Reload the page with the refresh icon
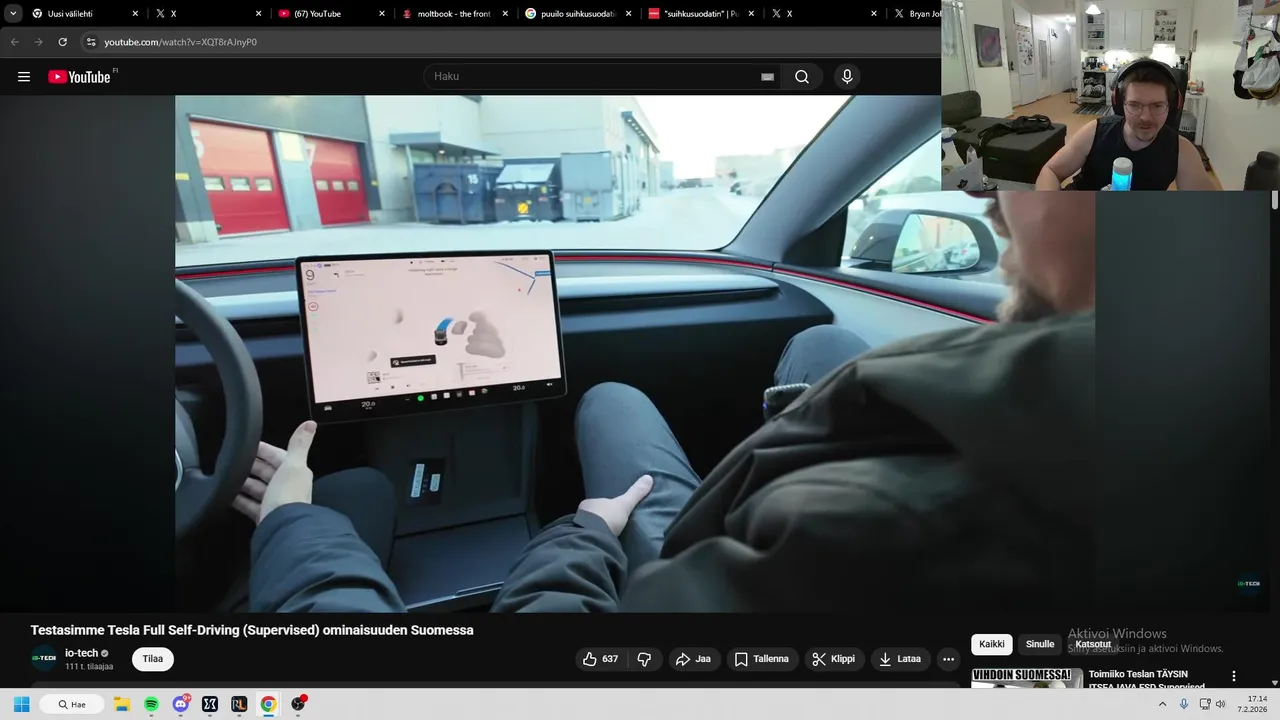1280x720 pixels. click(x=62, y=42)
